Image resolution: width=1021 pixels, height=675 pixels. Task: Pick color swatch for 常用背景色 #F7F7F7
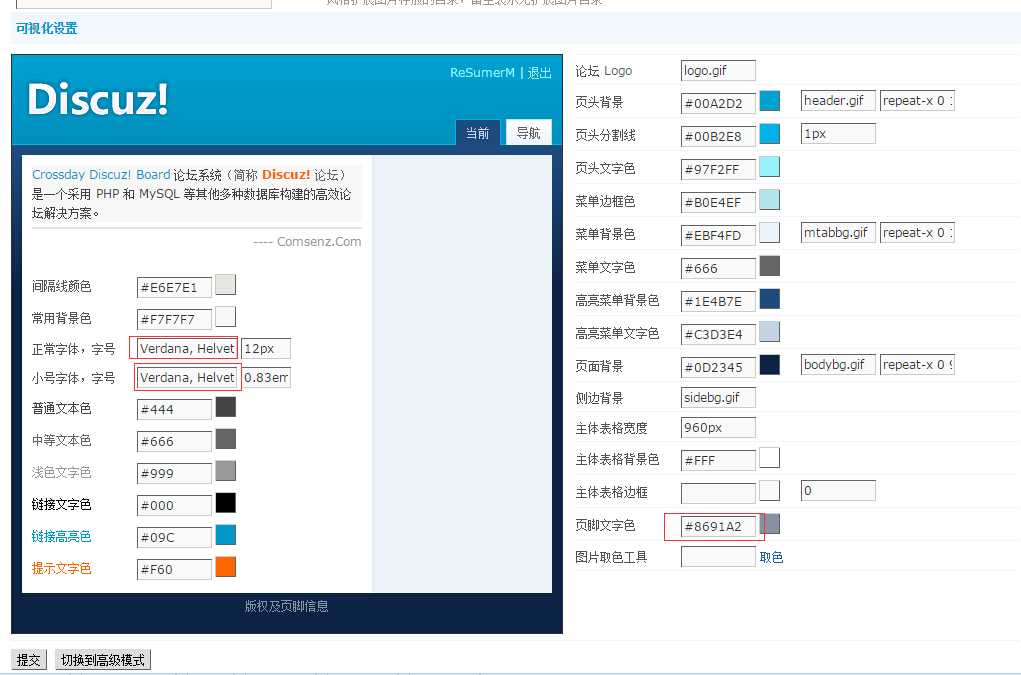225,317
